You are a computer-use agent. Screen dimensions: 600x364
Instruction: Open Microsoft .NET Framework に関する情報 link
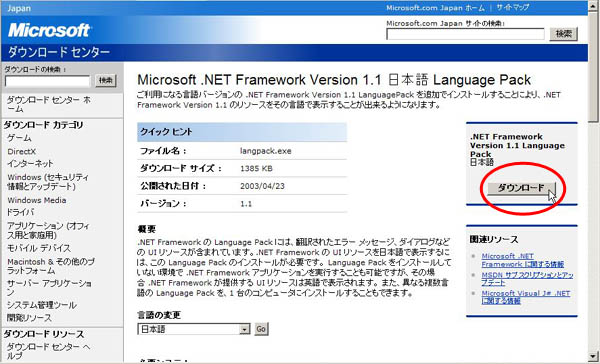(522, 260)
